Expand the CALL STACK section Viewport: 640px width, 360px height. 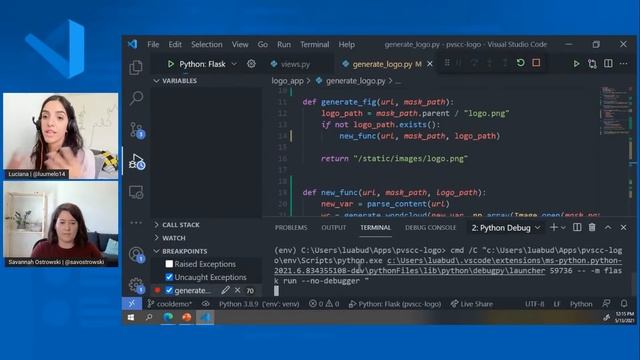(177, 225)
